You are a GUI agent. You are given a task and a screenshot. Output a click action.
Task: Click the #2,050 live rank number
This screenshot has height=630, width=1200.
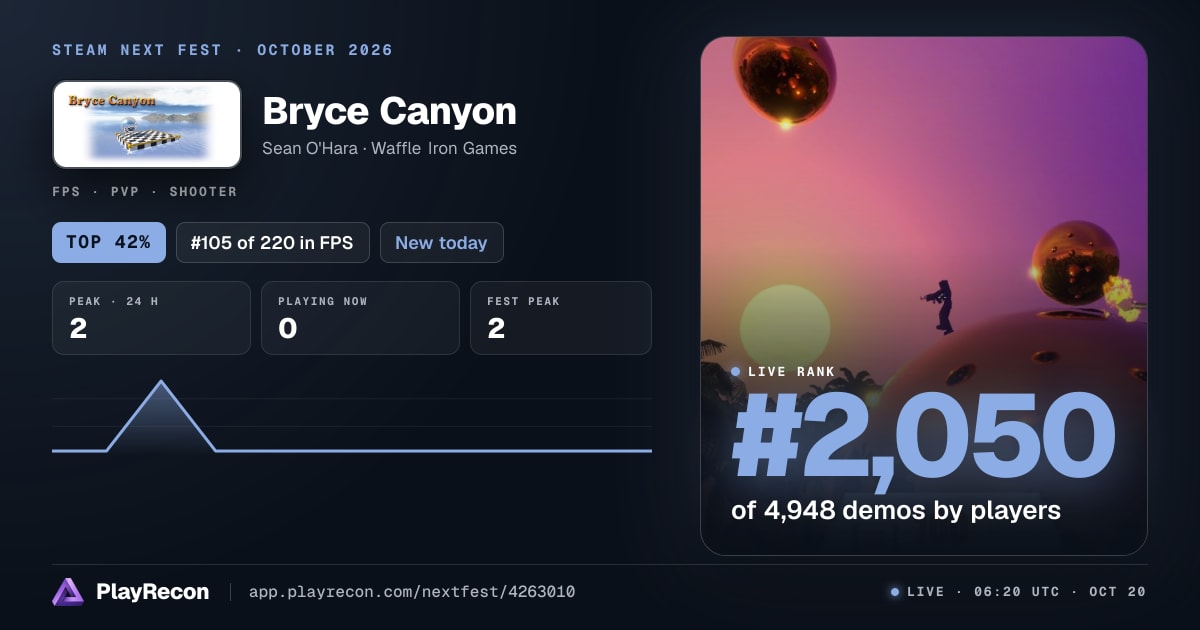[x=923, y=436]
